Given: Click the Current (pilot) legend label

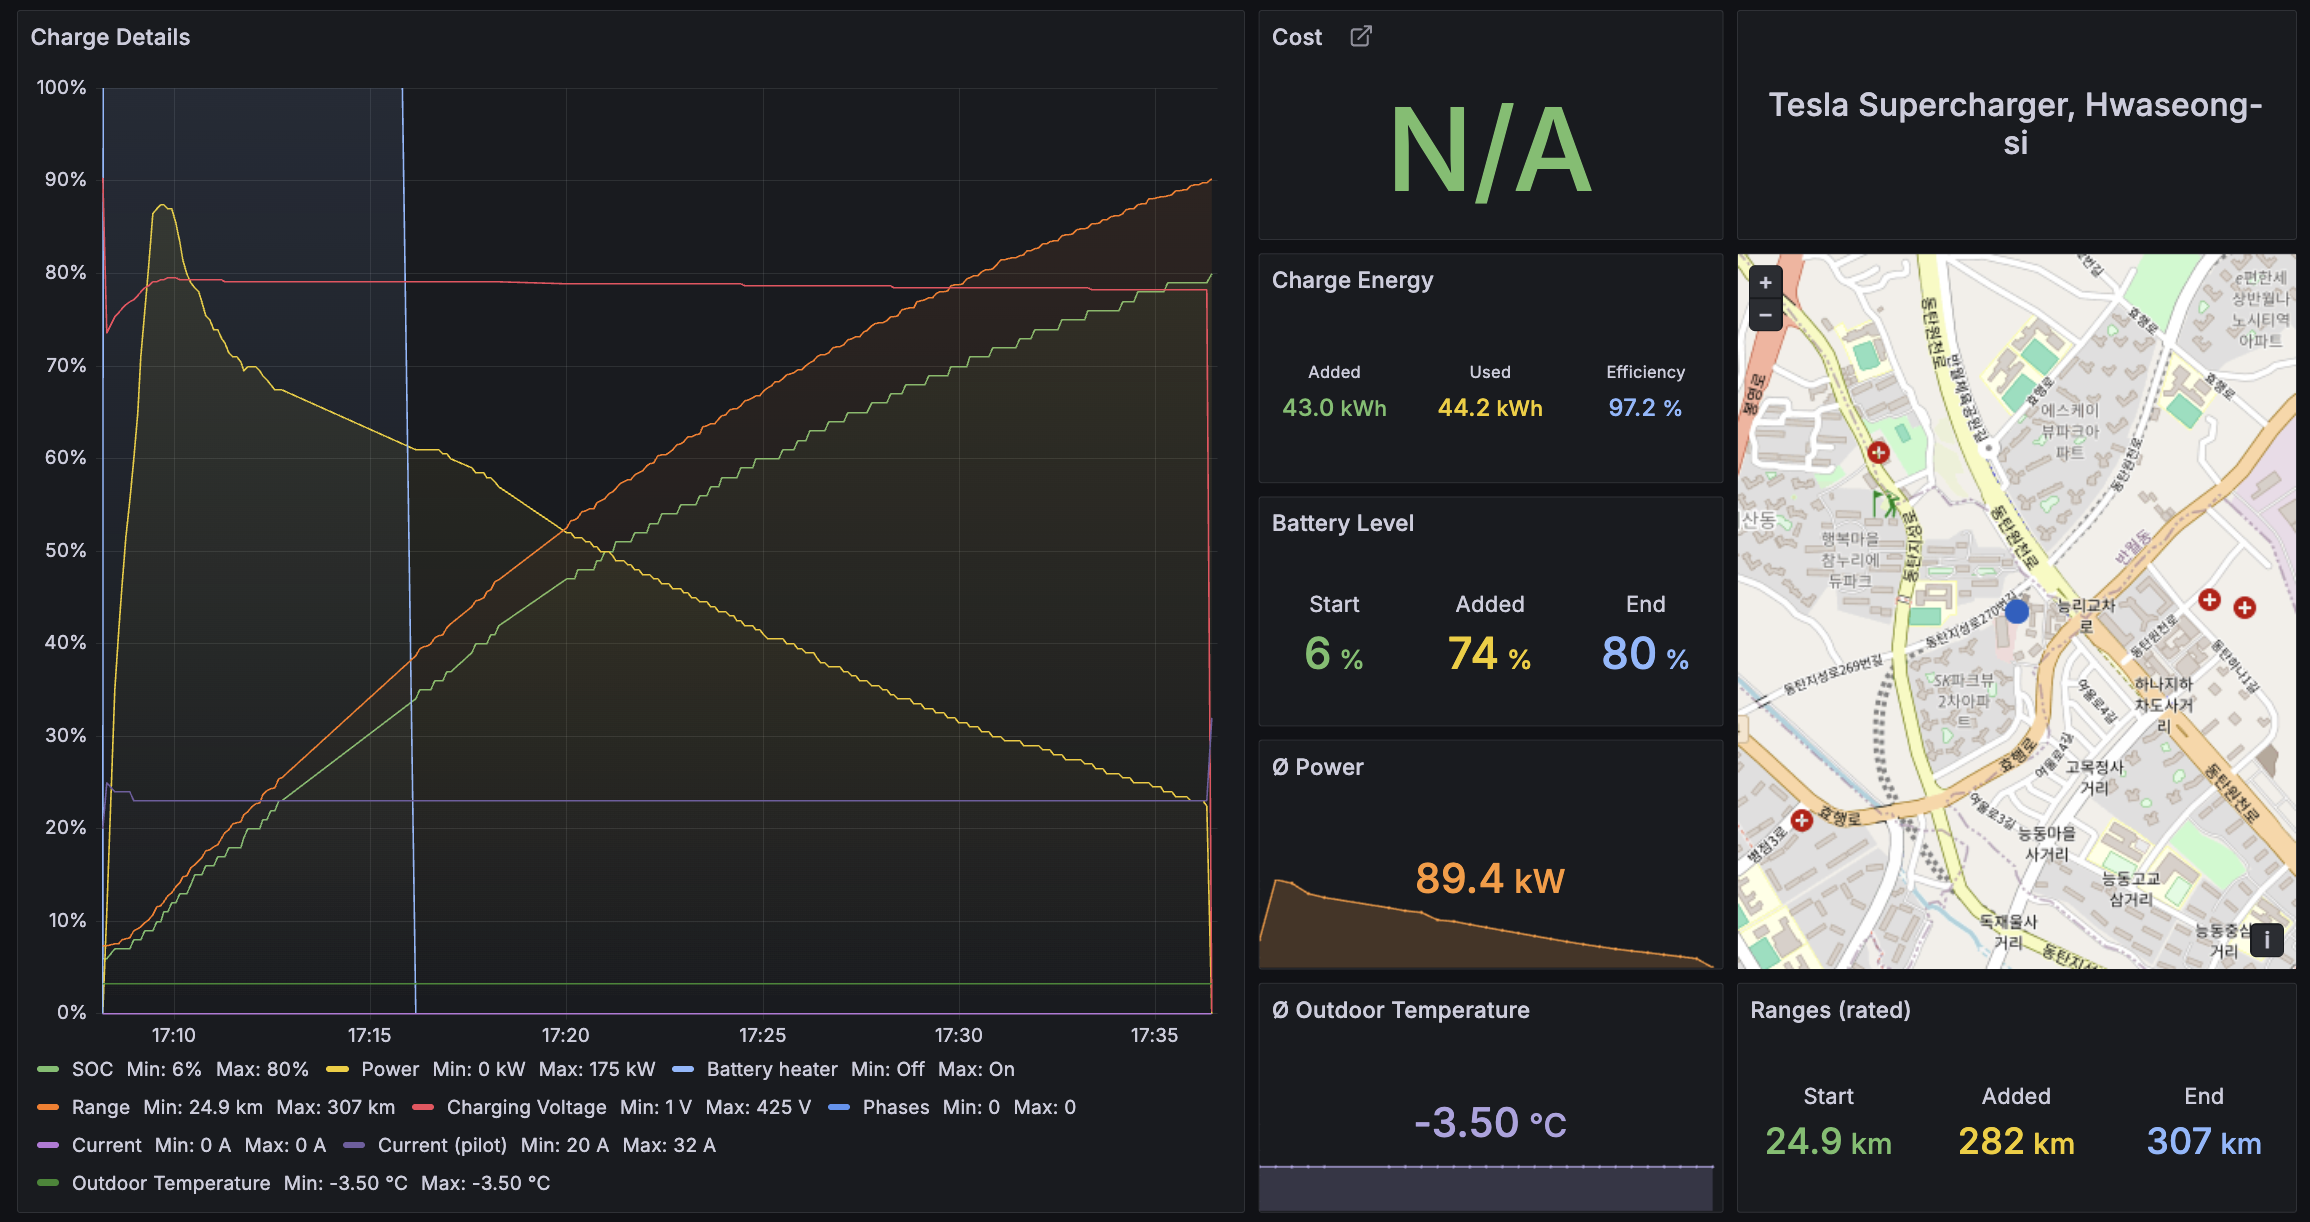Looking at the screenshot, I should tap(441, 1145).
